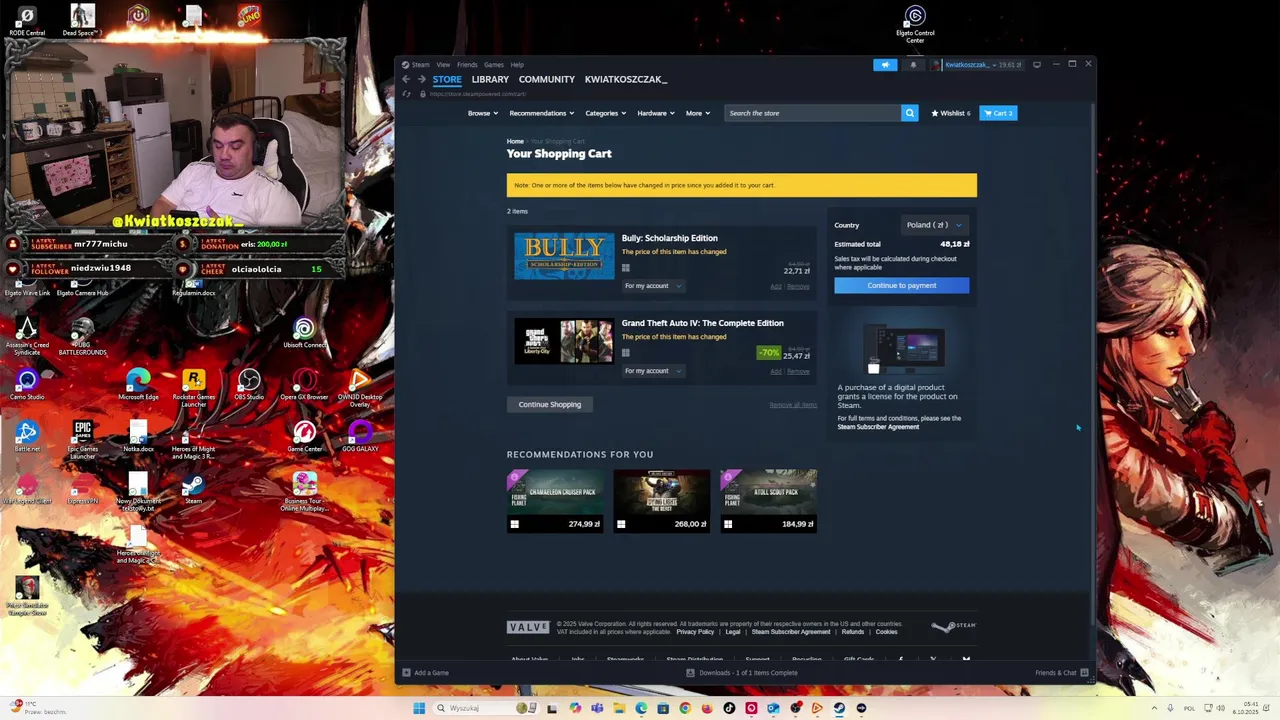Image resolution: width=1280 pixels, height=720 pixels.
Task: Reload the Steam store page
Action: point(406,94)
